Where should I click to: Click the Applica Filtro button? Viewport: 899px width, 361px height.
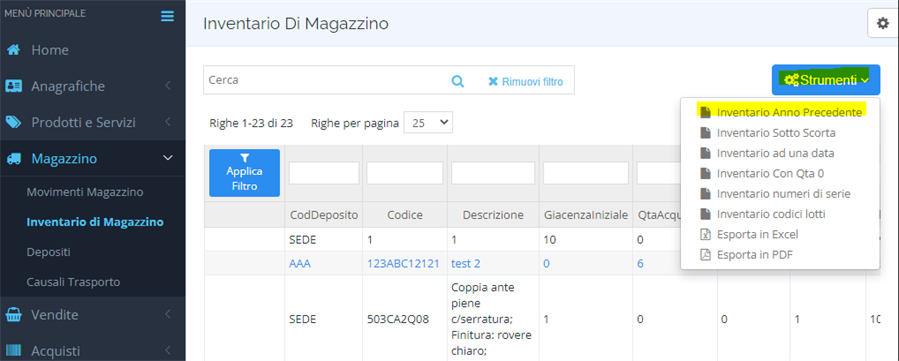(244, 172)
